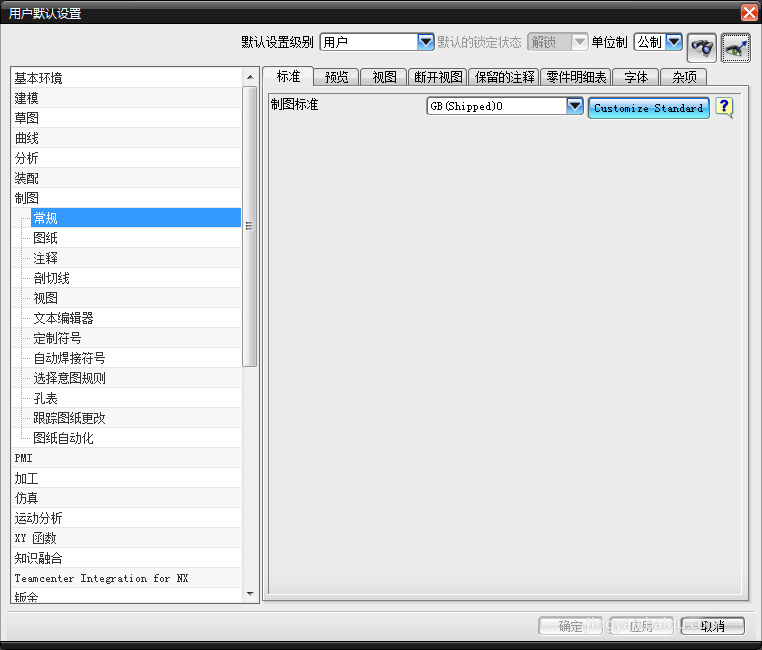Select 图纸自动化 in the tree
The image size is (762, 650).
coord(136,438)
